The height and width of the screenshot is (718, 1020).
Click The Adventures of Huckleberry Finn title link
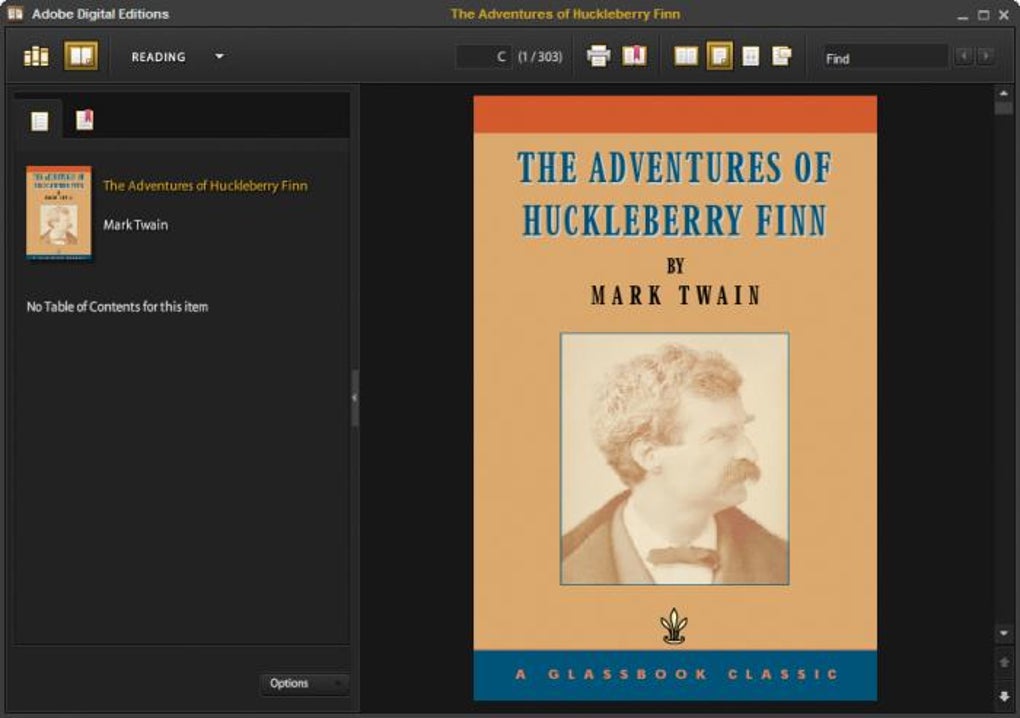(x=205, y=186)
